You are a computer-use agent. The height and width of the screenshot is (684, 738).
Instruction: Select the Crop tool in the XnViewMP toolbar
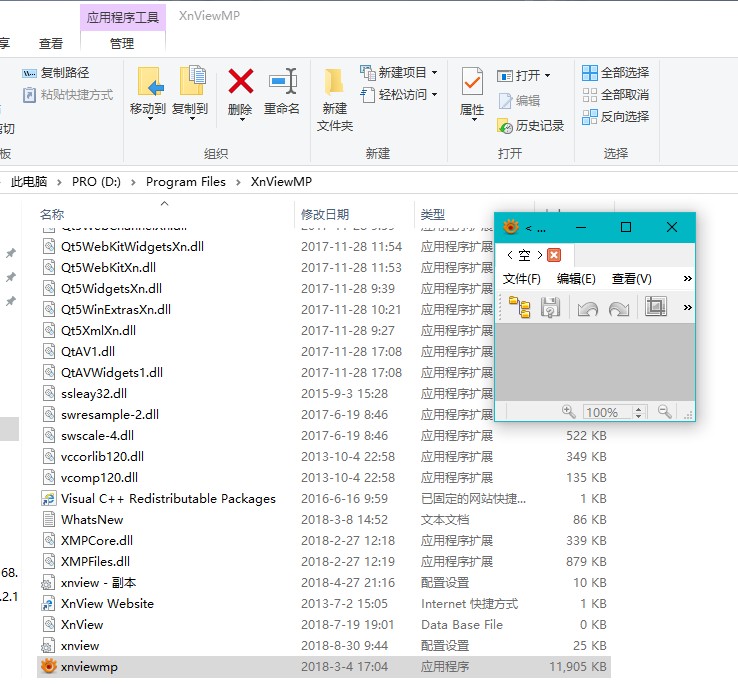coord(656,307)
